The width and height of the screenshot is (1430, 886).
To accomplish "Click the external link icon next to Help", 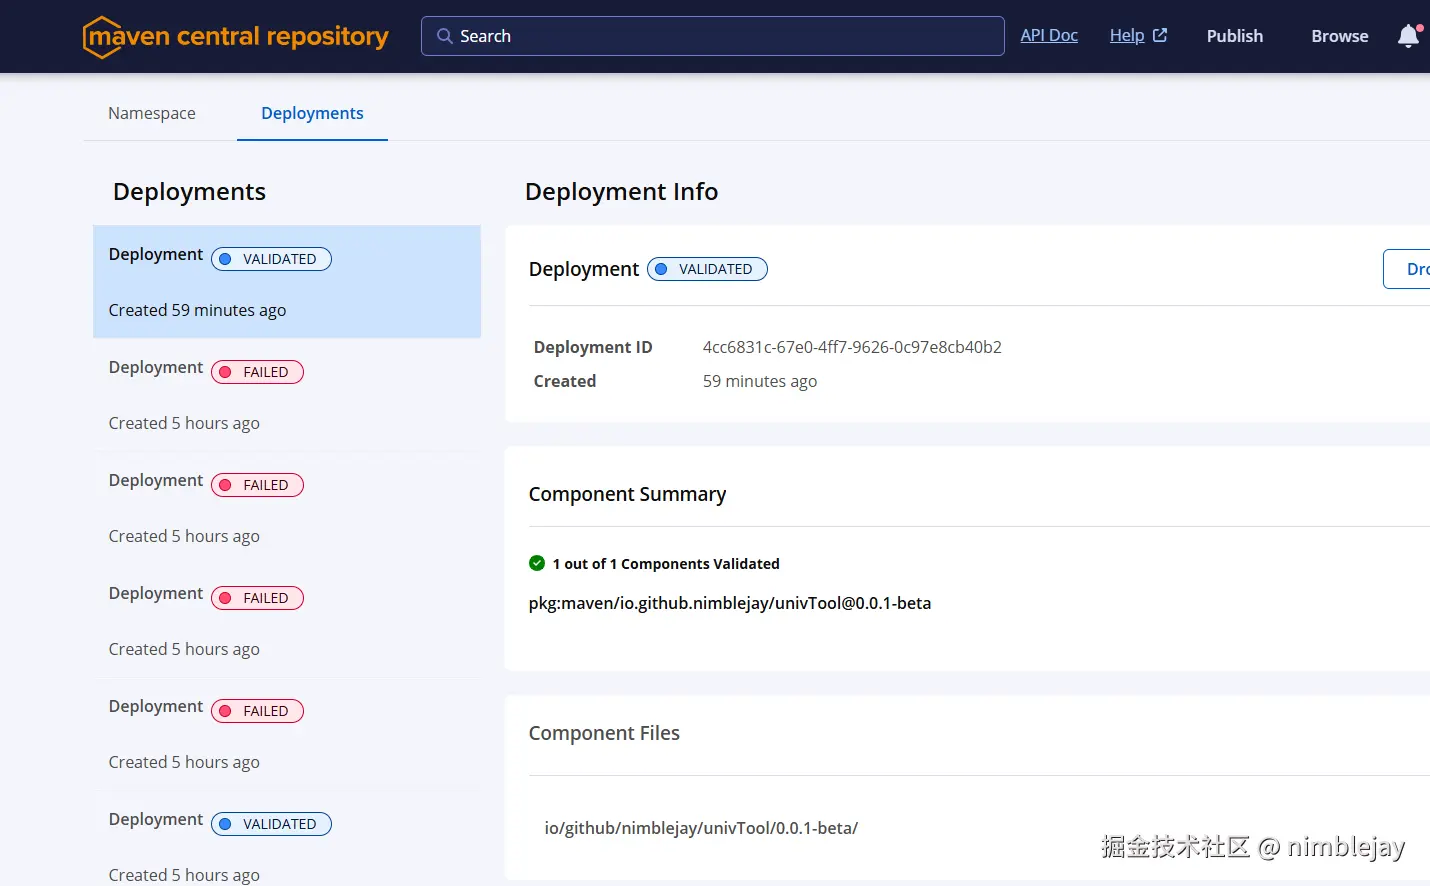I will click(1160, 35).
